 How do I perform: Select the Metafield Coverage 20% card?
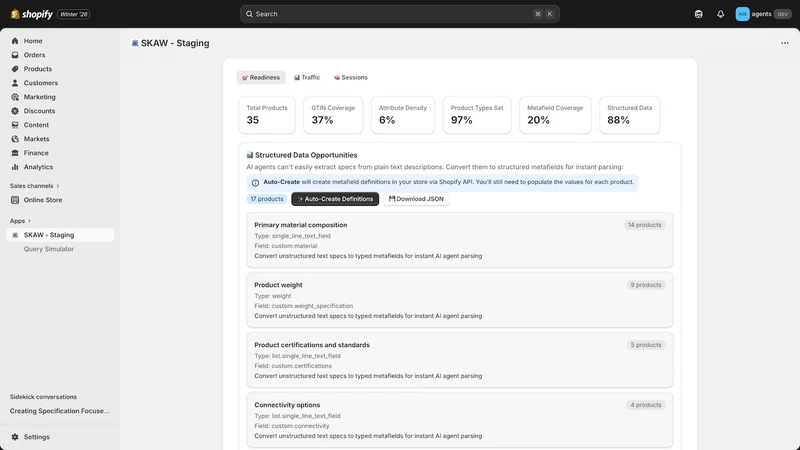click(555, 115)
